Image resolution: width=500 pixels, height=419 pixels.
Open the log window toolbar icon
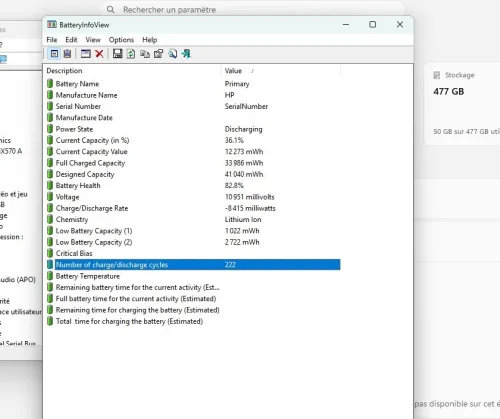pos(86,54)
